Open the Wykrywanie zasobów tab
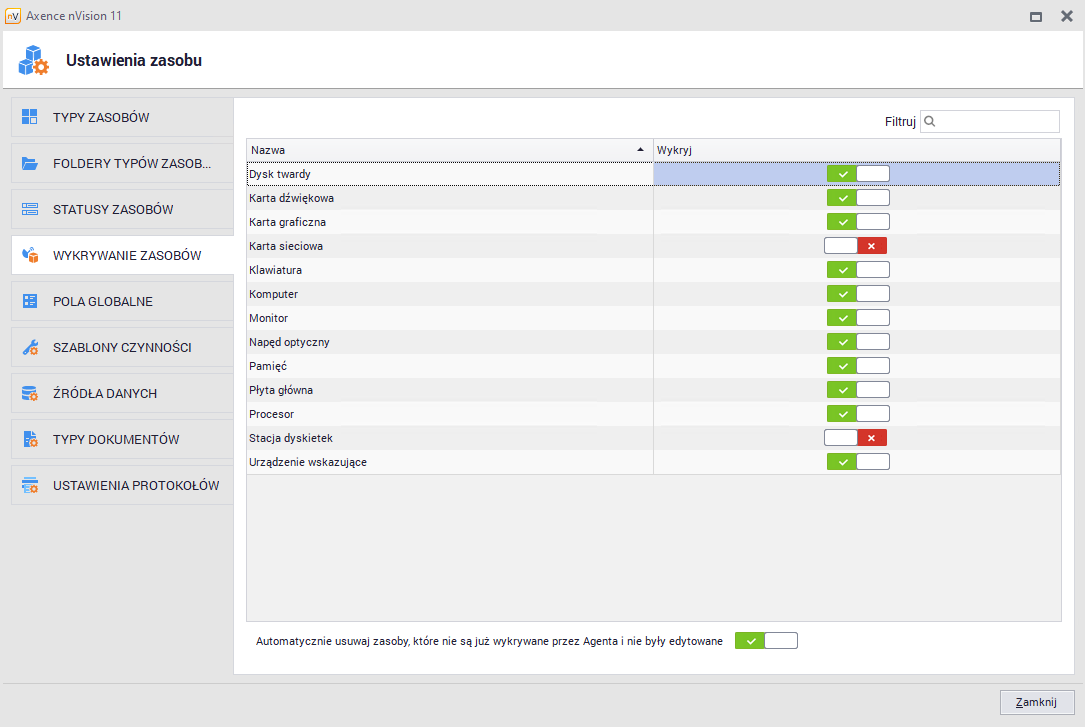This screenshot has width=1085, height=727. pos(126,255)
